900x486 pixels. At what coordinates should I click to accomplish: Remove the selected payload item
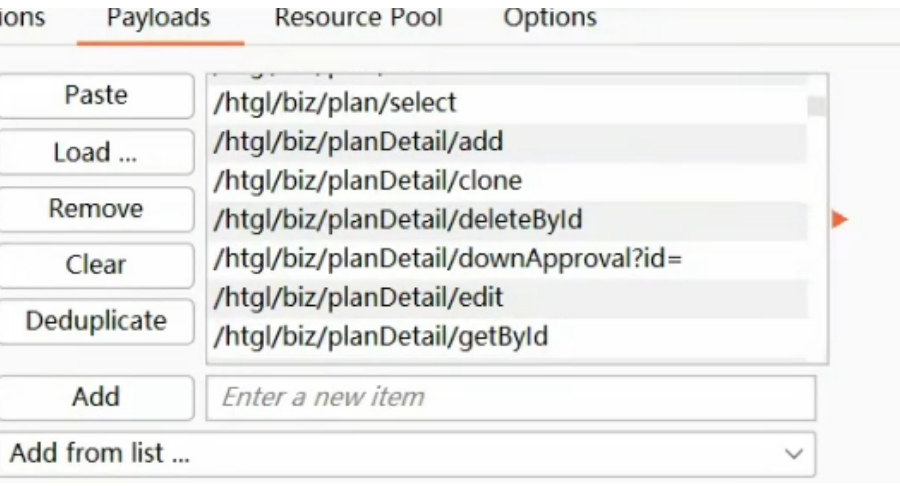point(96,209)
